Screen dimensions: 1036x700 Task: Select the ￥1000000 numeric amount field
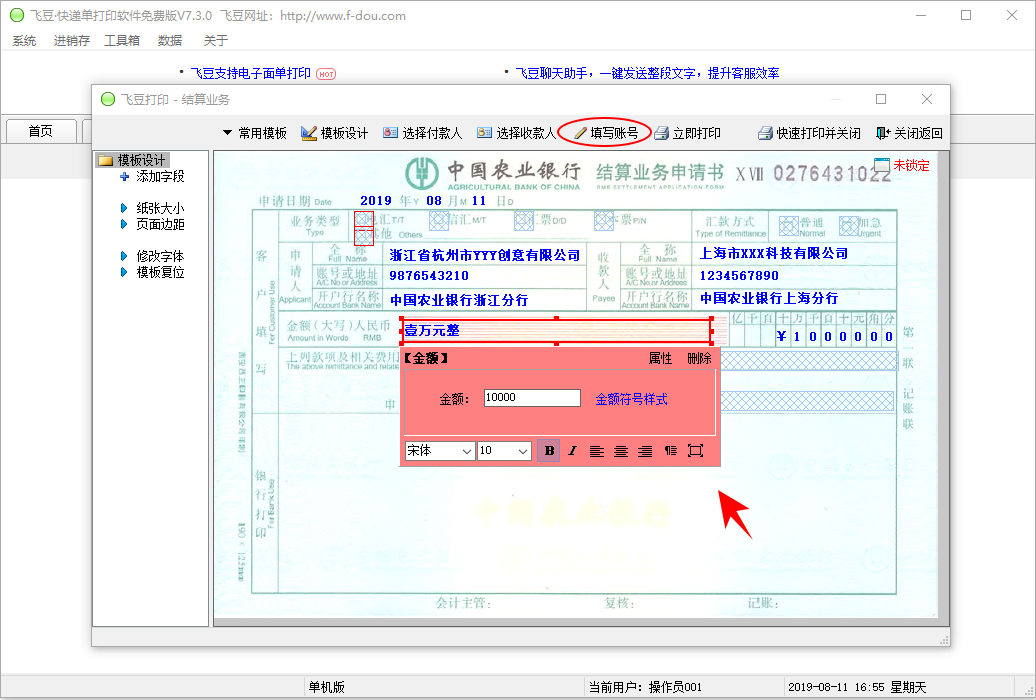(835, 336)
